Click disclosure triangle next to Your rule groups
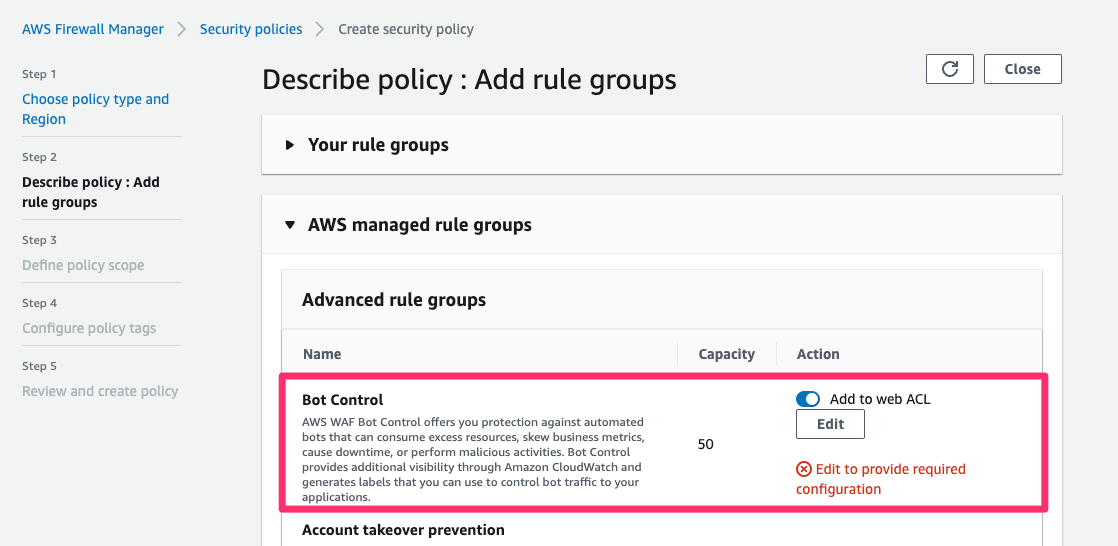The height and width of the screenshot is (546, 1118). 290,145
